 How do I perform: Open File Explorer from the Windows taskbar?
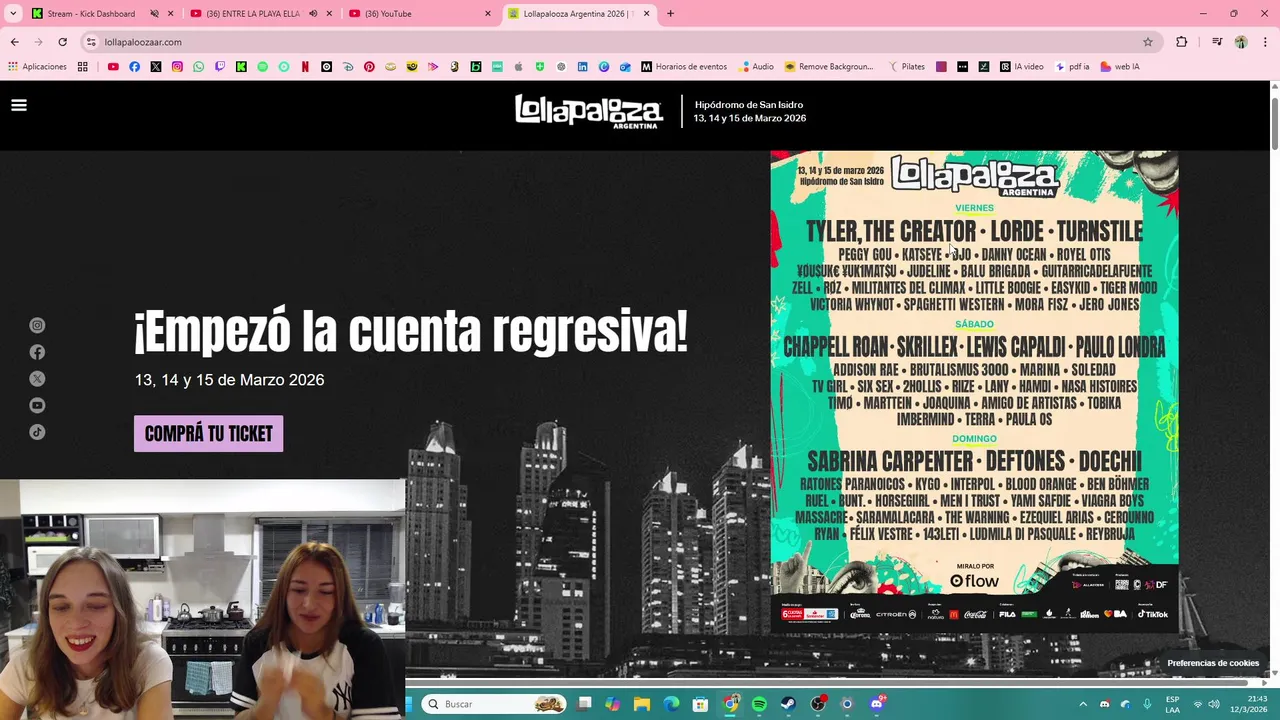coord(642,704)
